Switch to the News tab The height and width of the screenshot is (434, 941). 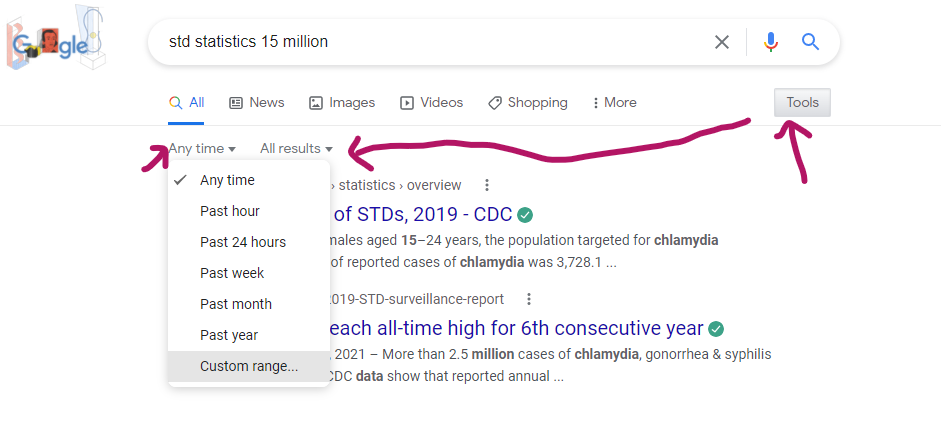(x=257, y=103)
